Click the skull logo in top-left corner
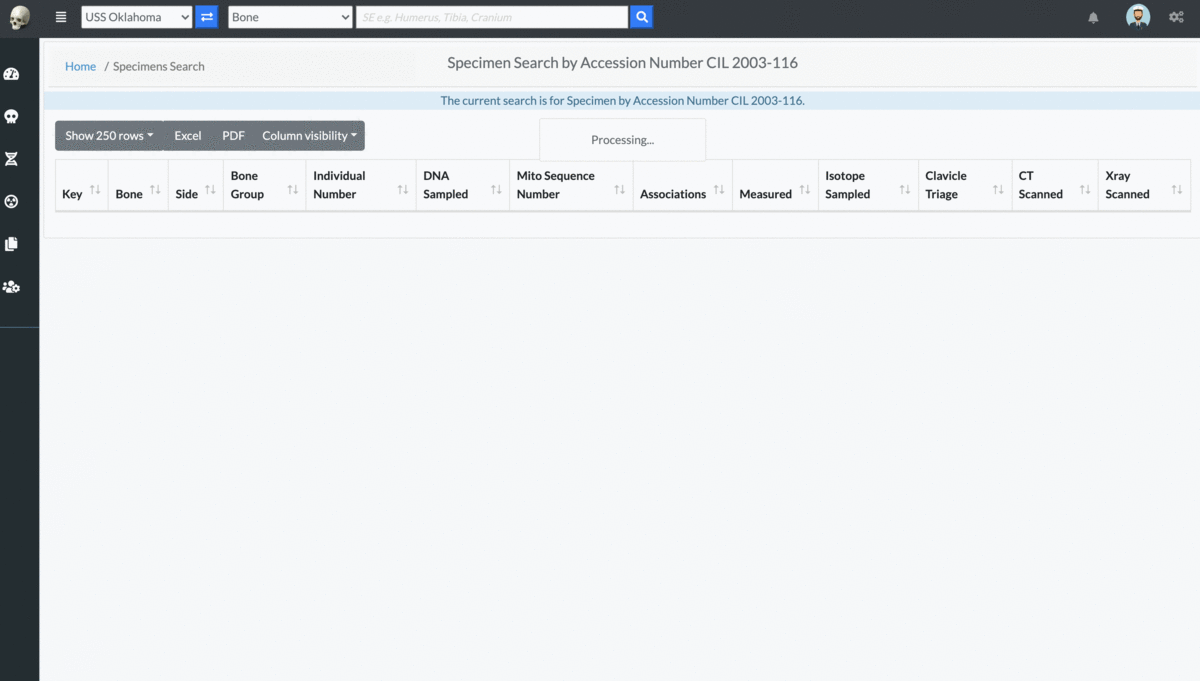Image resolution: width=1200 pixels, height=681 pixels. coord(19,17)
